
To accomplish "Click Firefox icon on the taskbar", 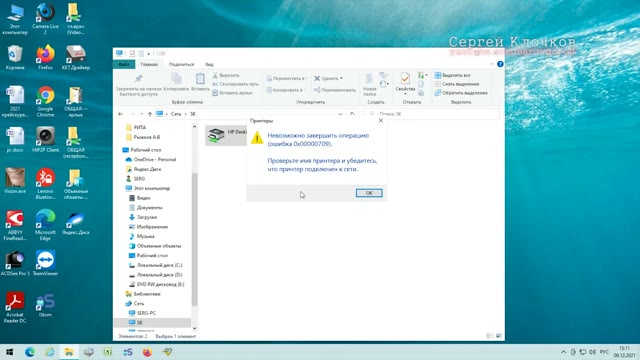I will click(147, 352).
